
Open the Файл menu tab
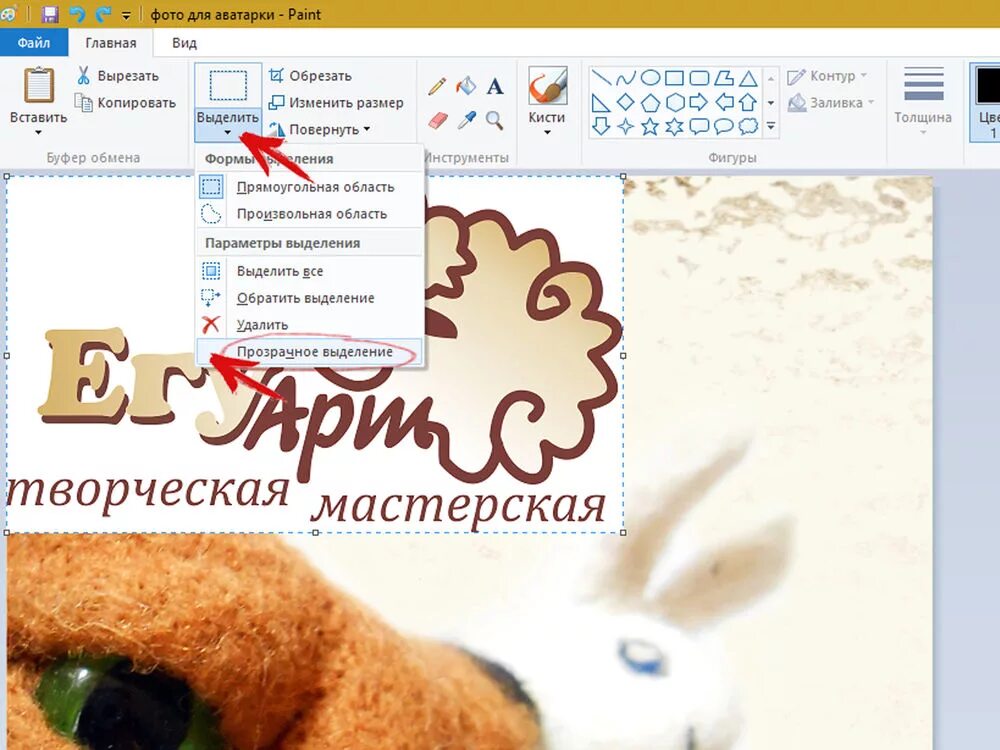[x=34, y=43]
